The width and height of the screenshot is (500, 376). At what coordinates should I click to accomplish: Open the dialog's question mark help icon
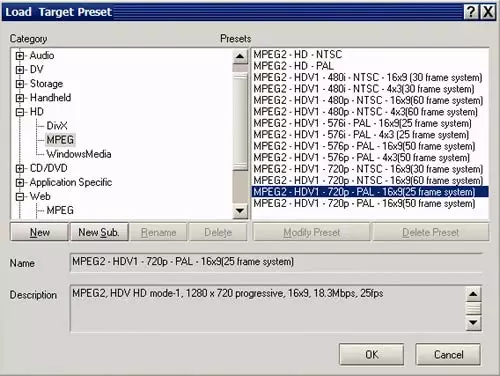(x=471, y=12)
